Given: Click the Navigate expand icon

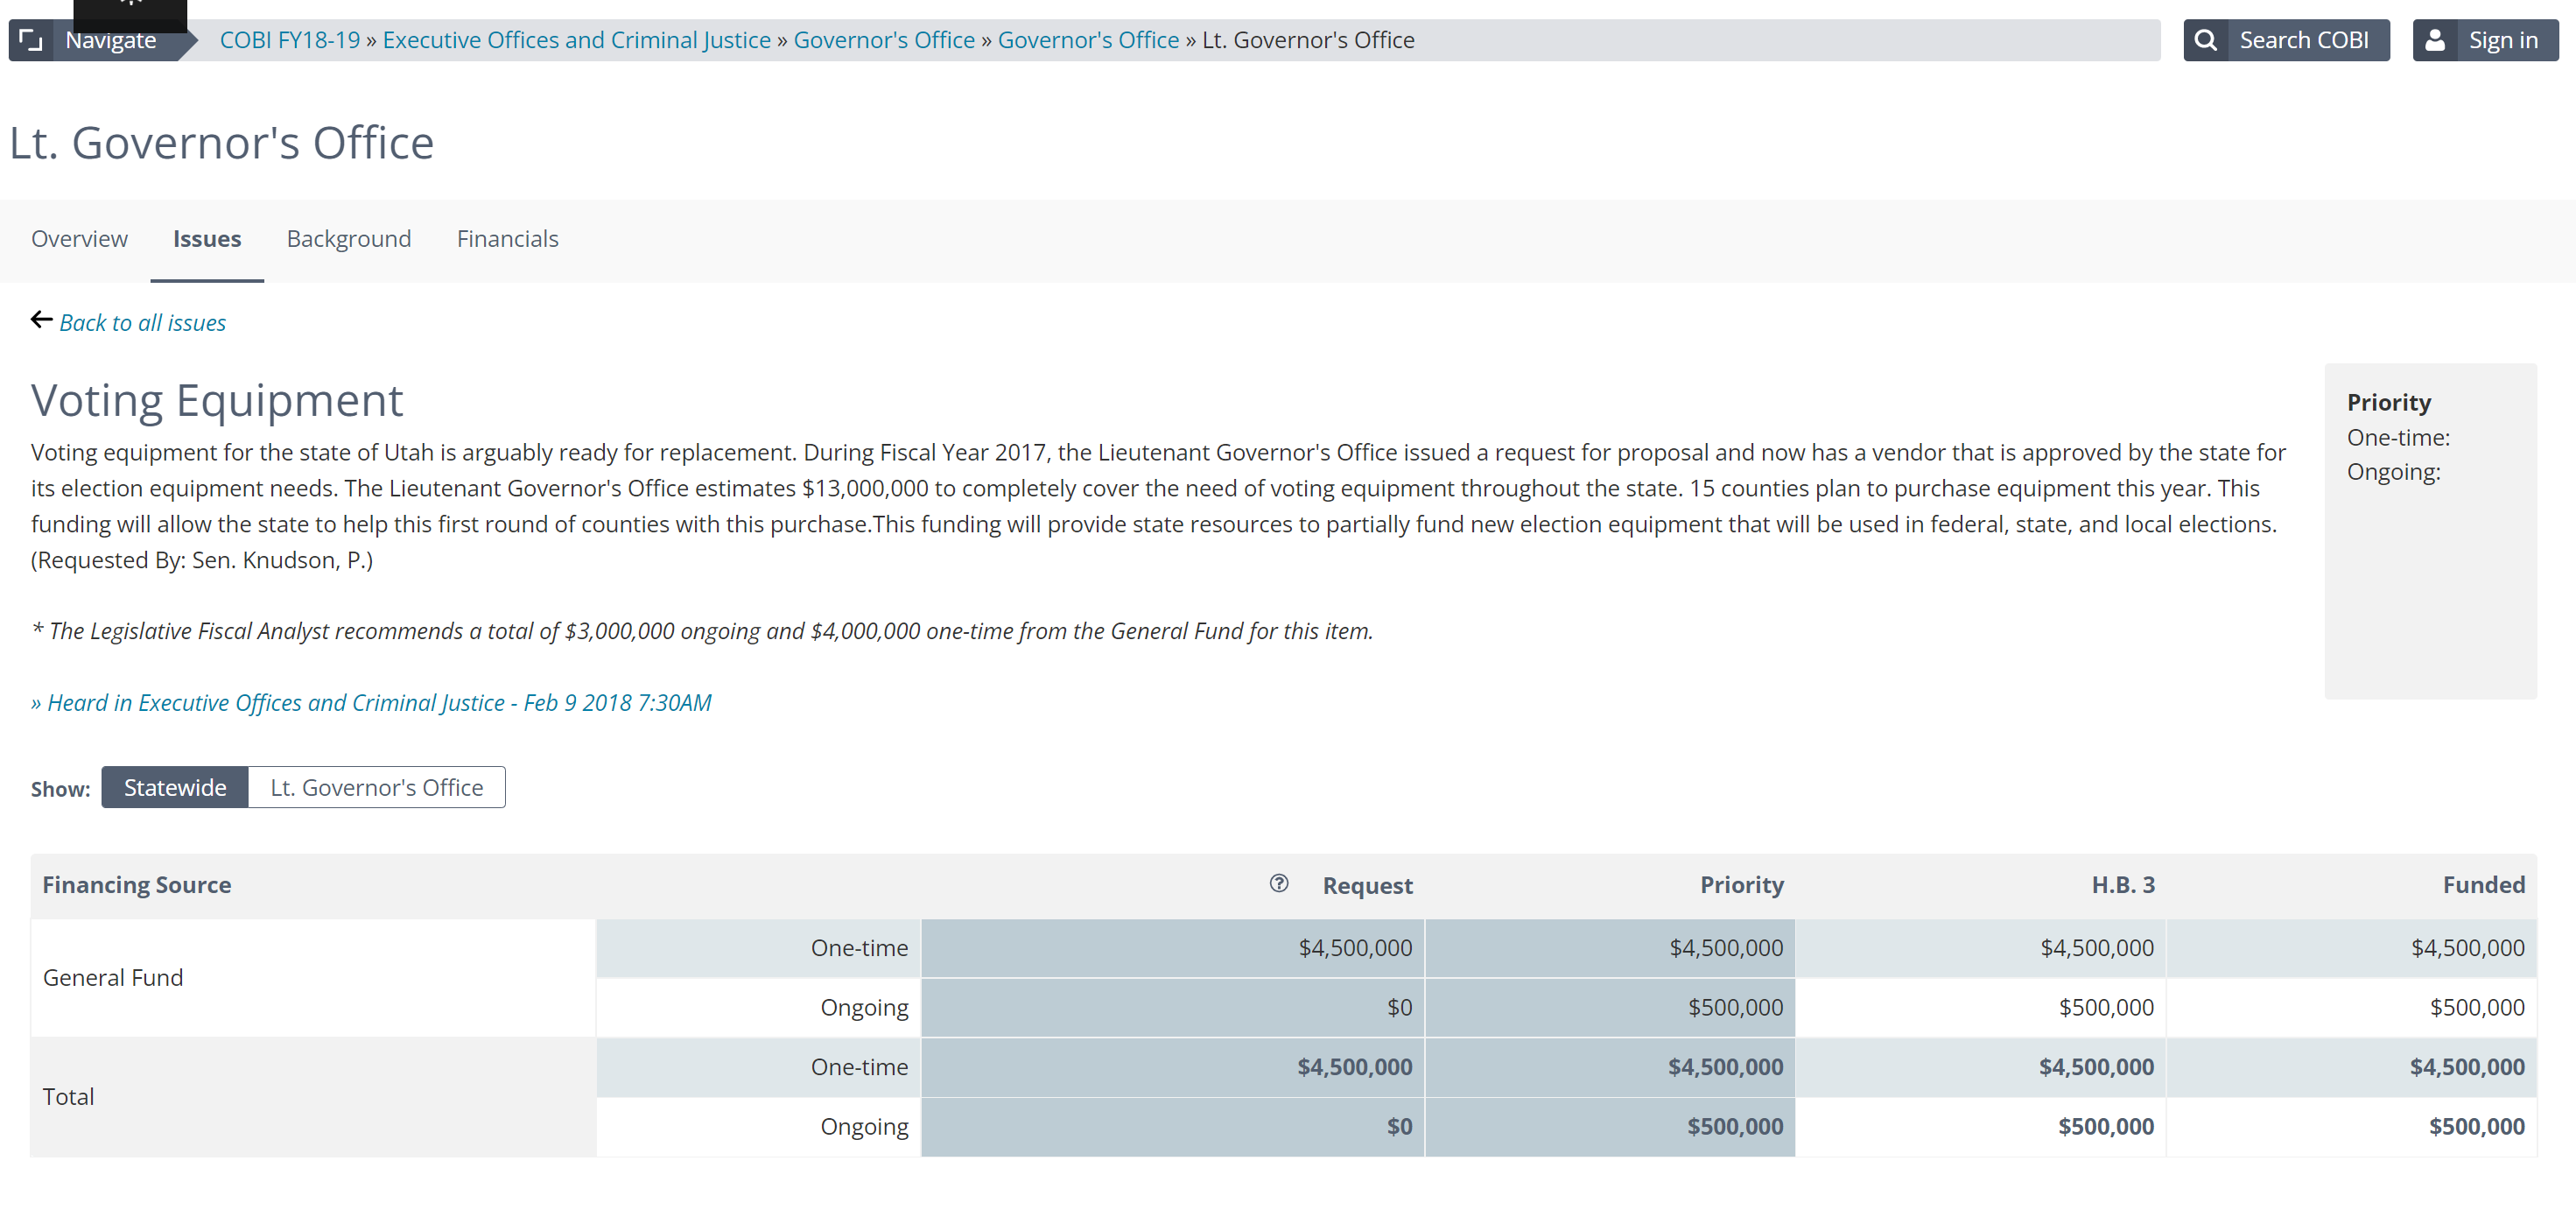Looking at the screenshot, I should 31,40.
